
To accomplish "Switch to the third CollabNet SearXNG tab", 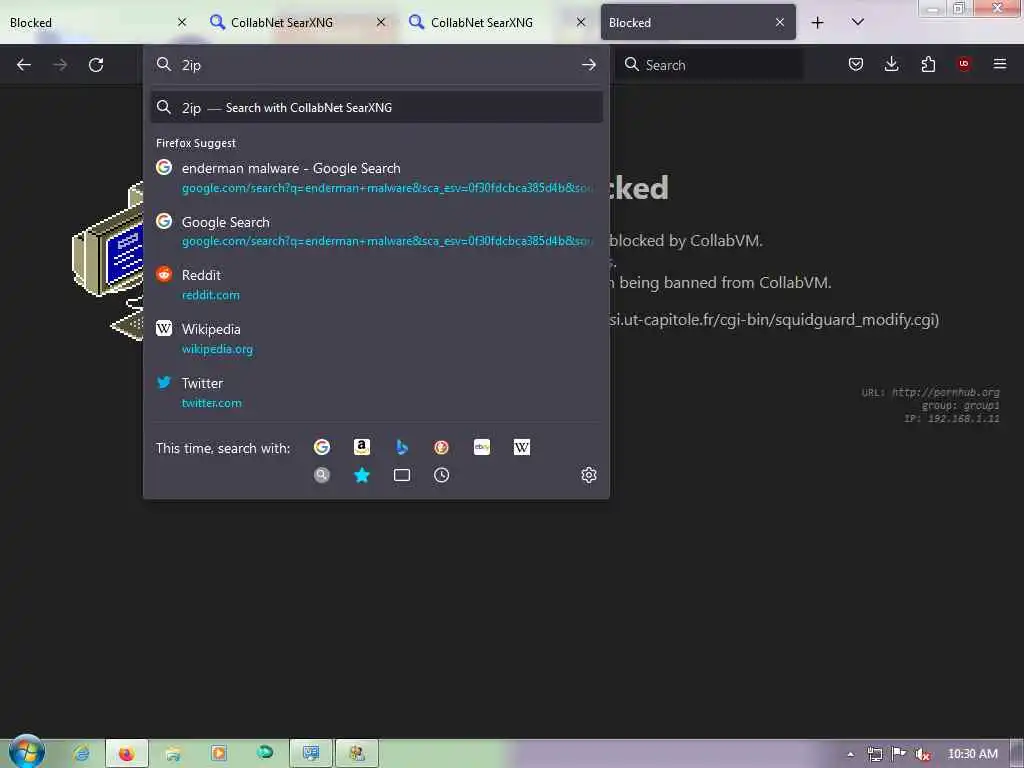I will click(x=497, y=23).
